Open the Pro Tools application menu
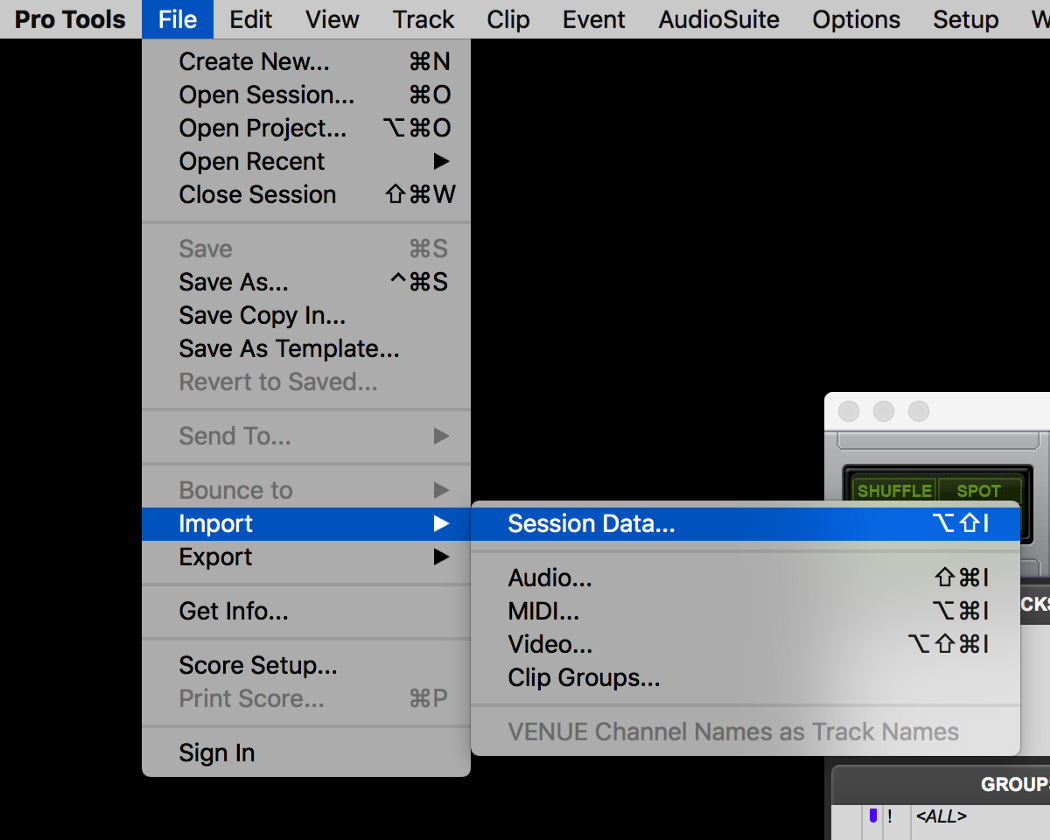This screenshot has height=840, width=1050. tap(70, 19)
